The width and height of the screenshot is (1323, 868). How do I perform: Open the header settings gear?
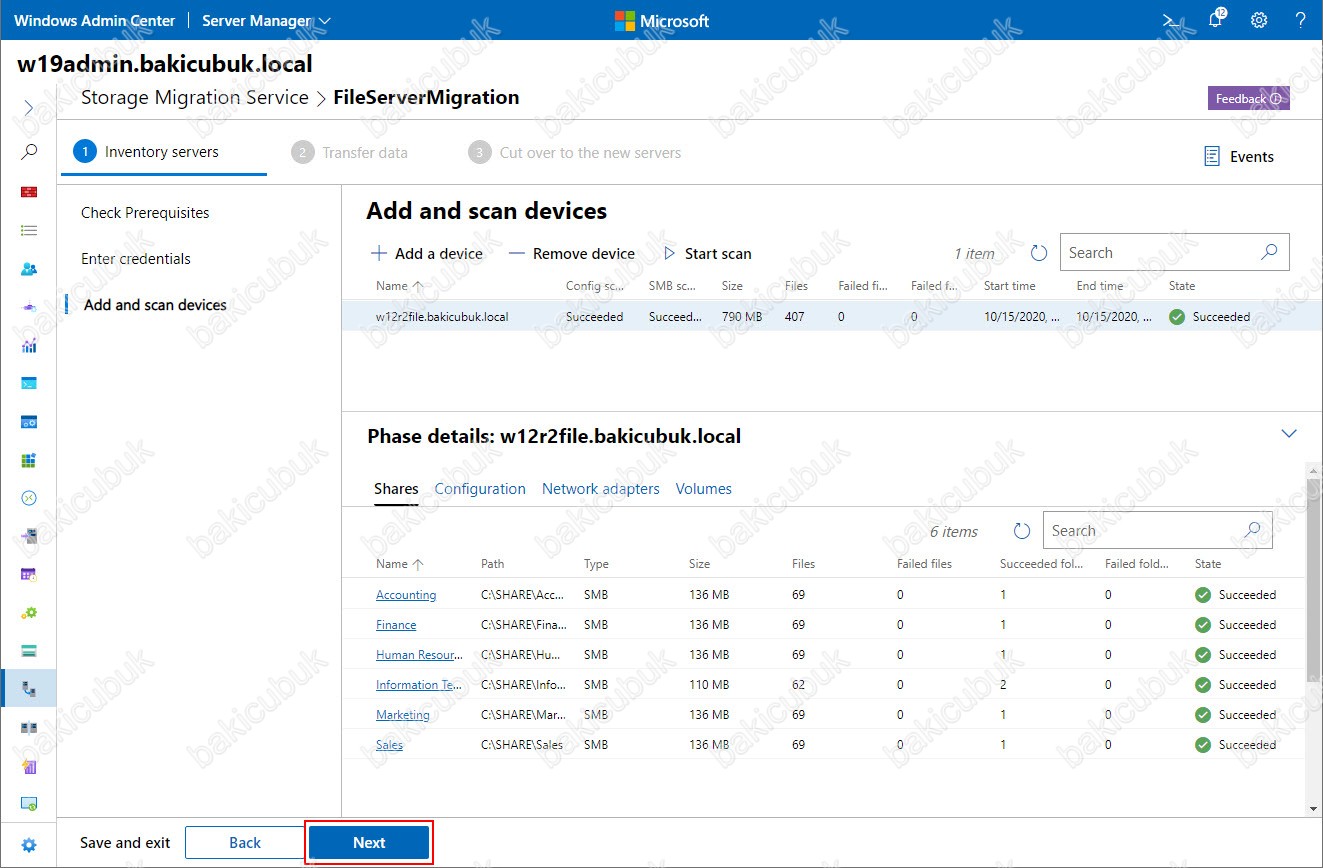pos(1259,20)
